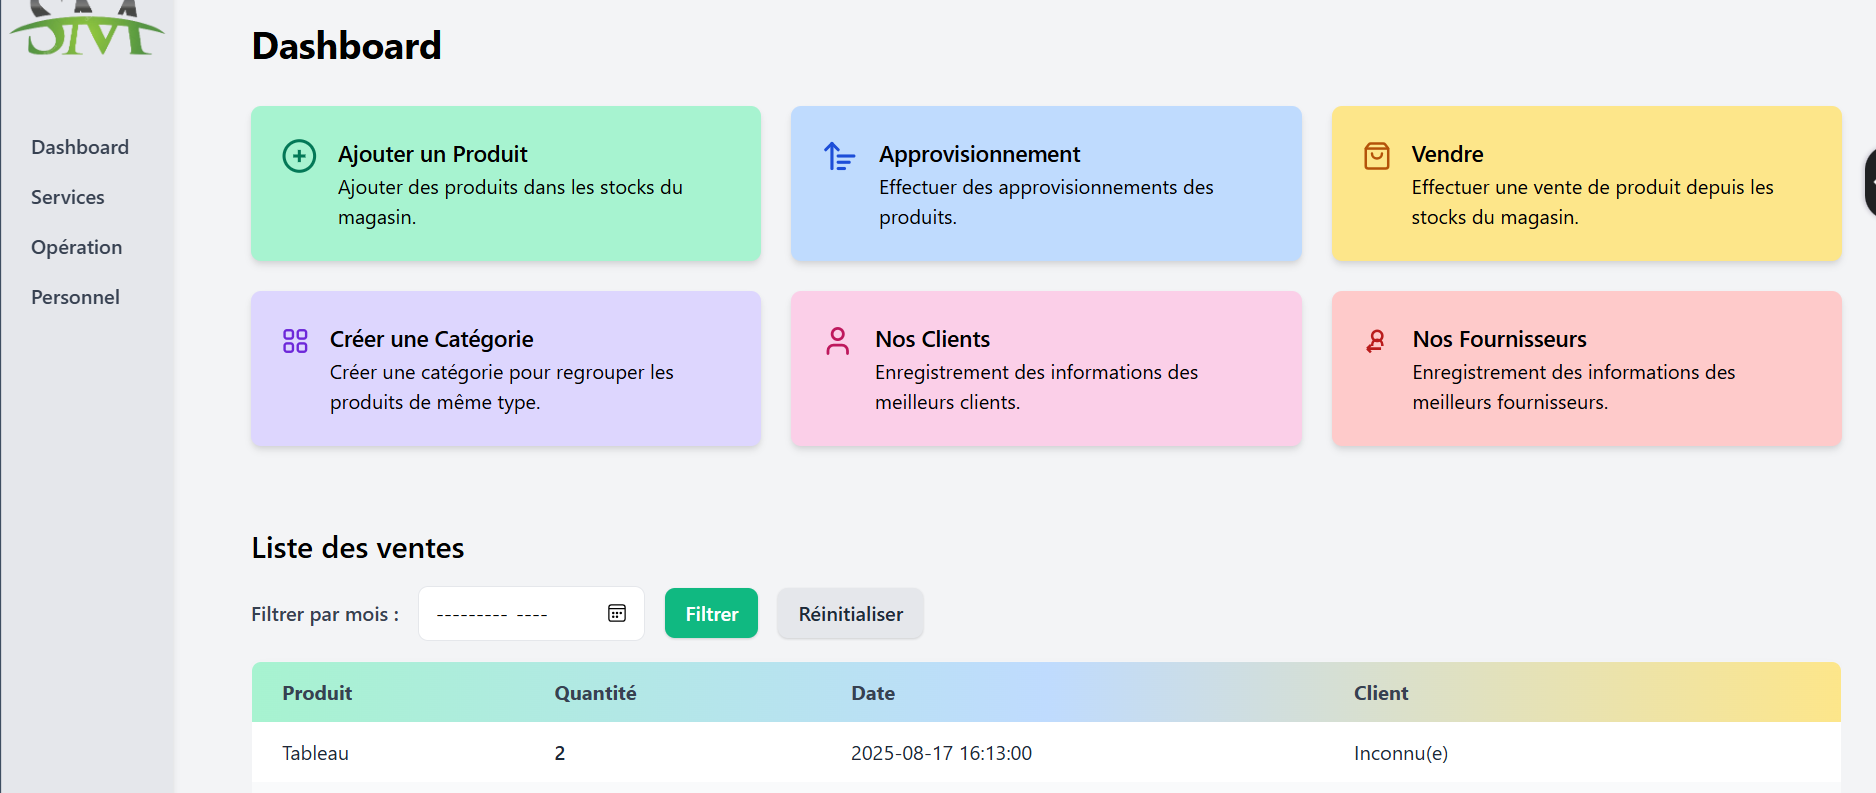Click the Produit column header

(317, 693)
